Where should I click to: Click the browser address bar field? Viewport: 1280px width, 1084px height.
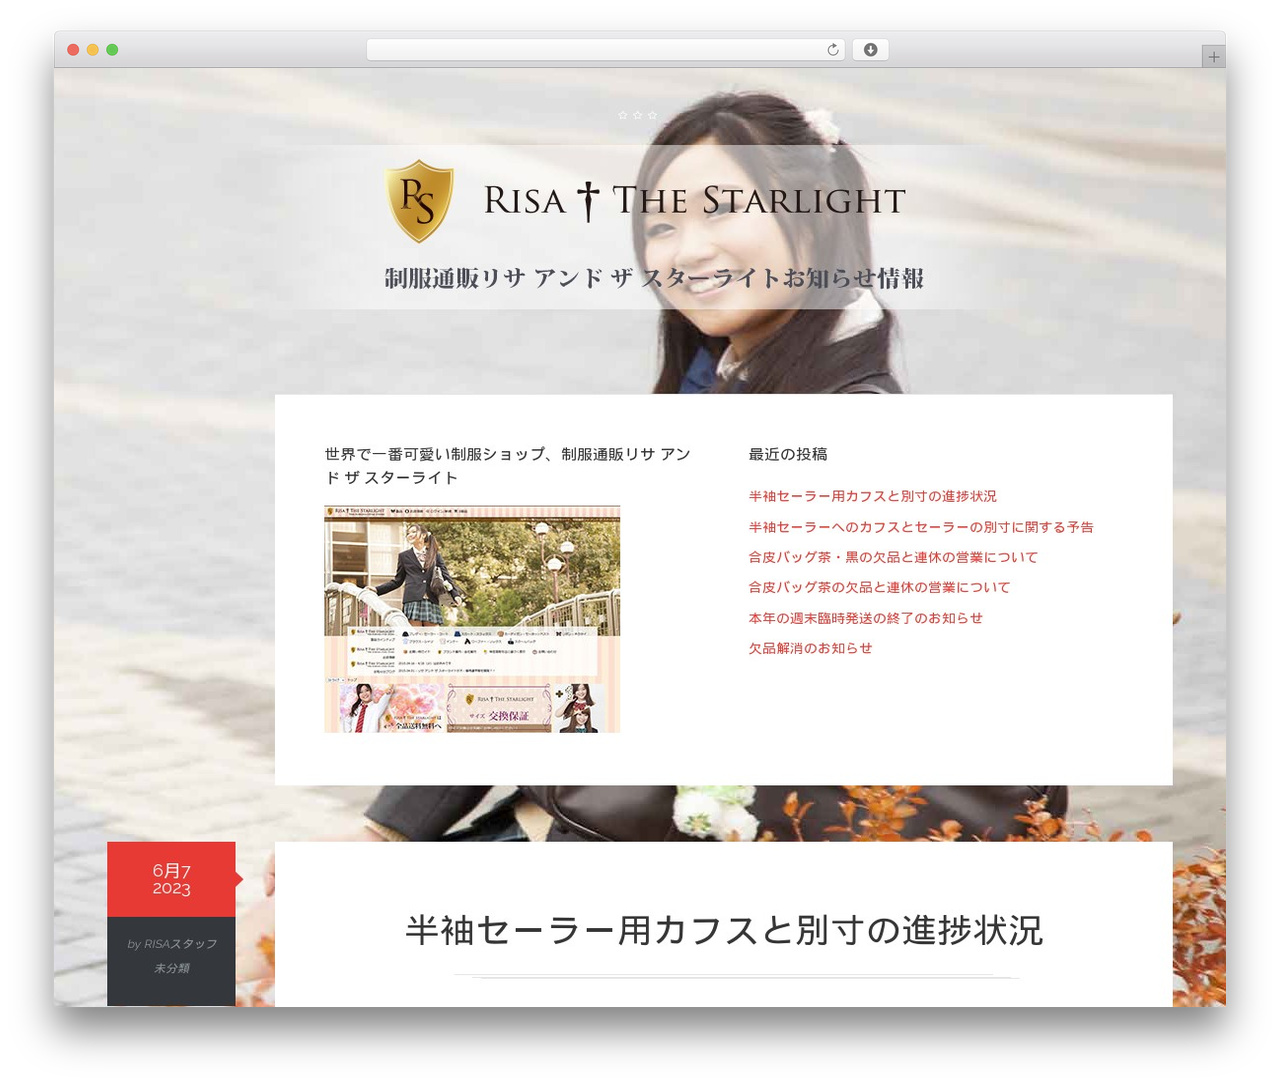(x=605, y=50)
